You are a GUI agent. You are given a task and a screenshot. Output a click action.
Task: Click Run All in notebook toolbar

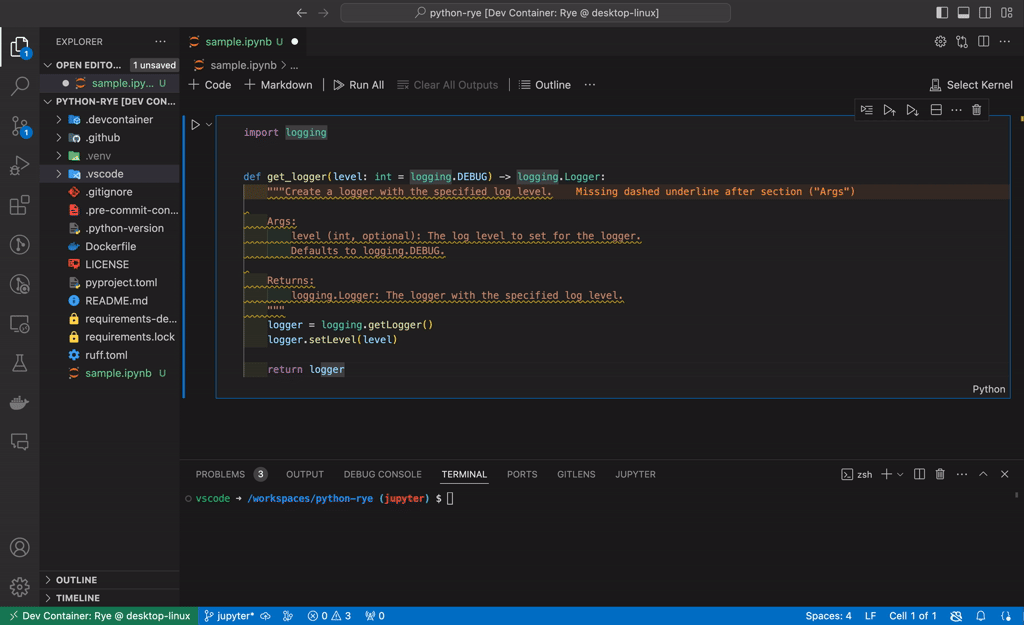point(359,85)
